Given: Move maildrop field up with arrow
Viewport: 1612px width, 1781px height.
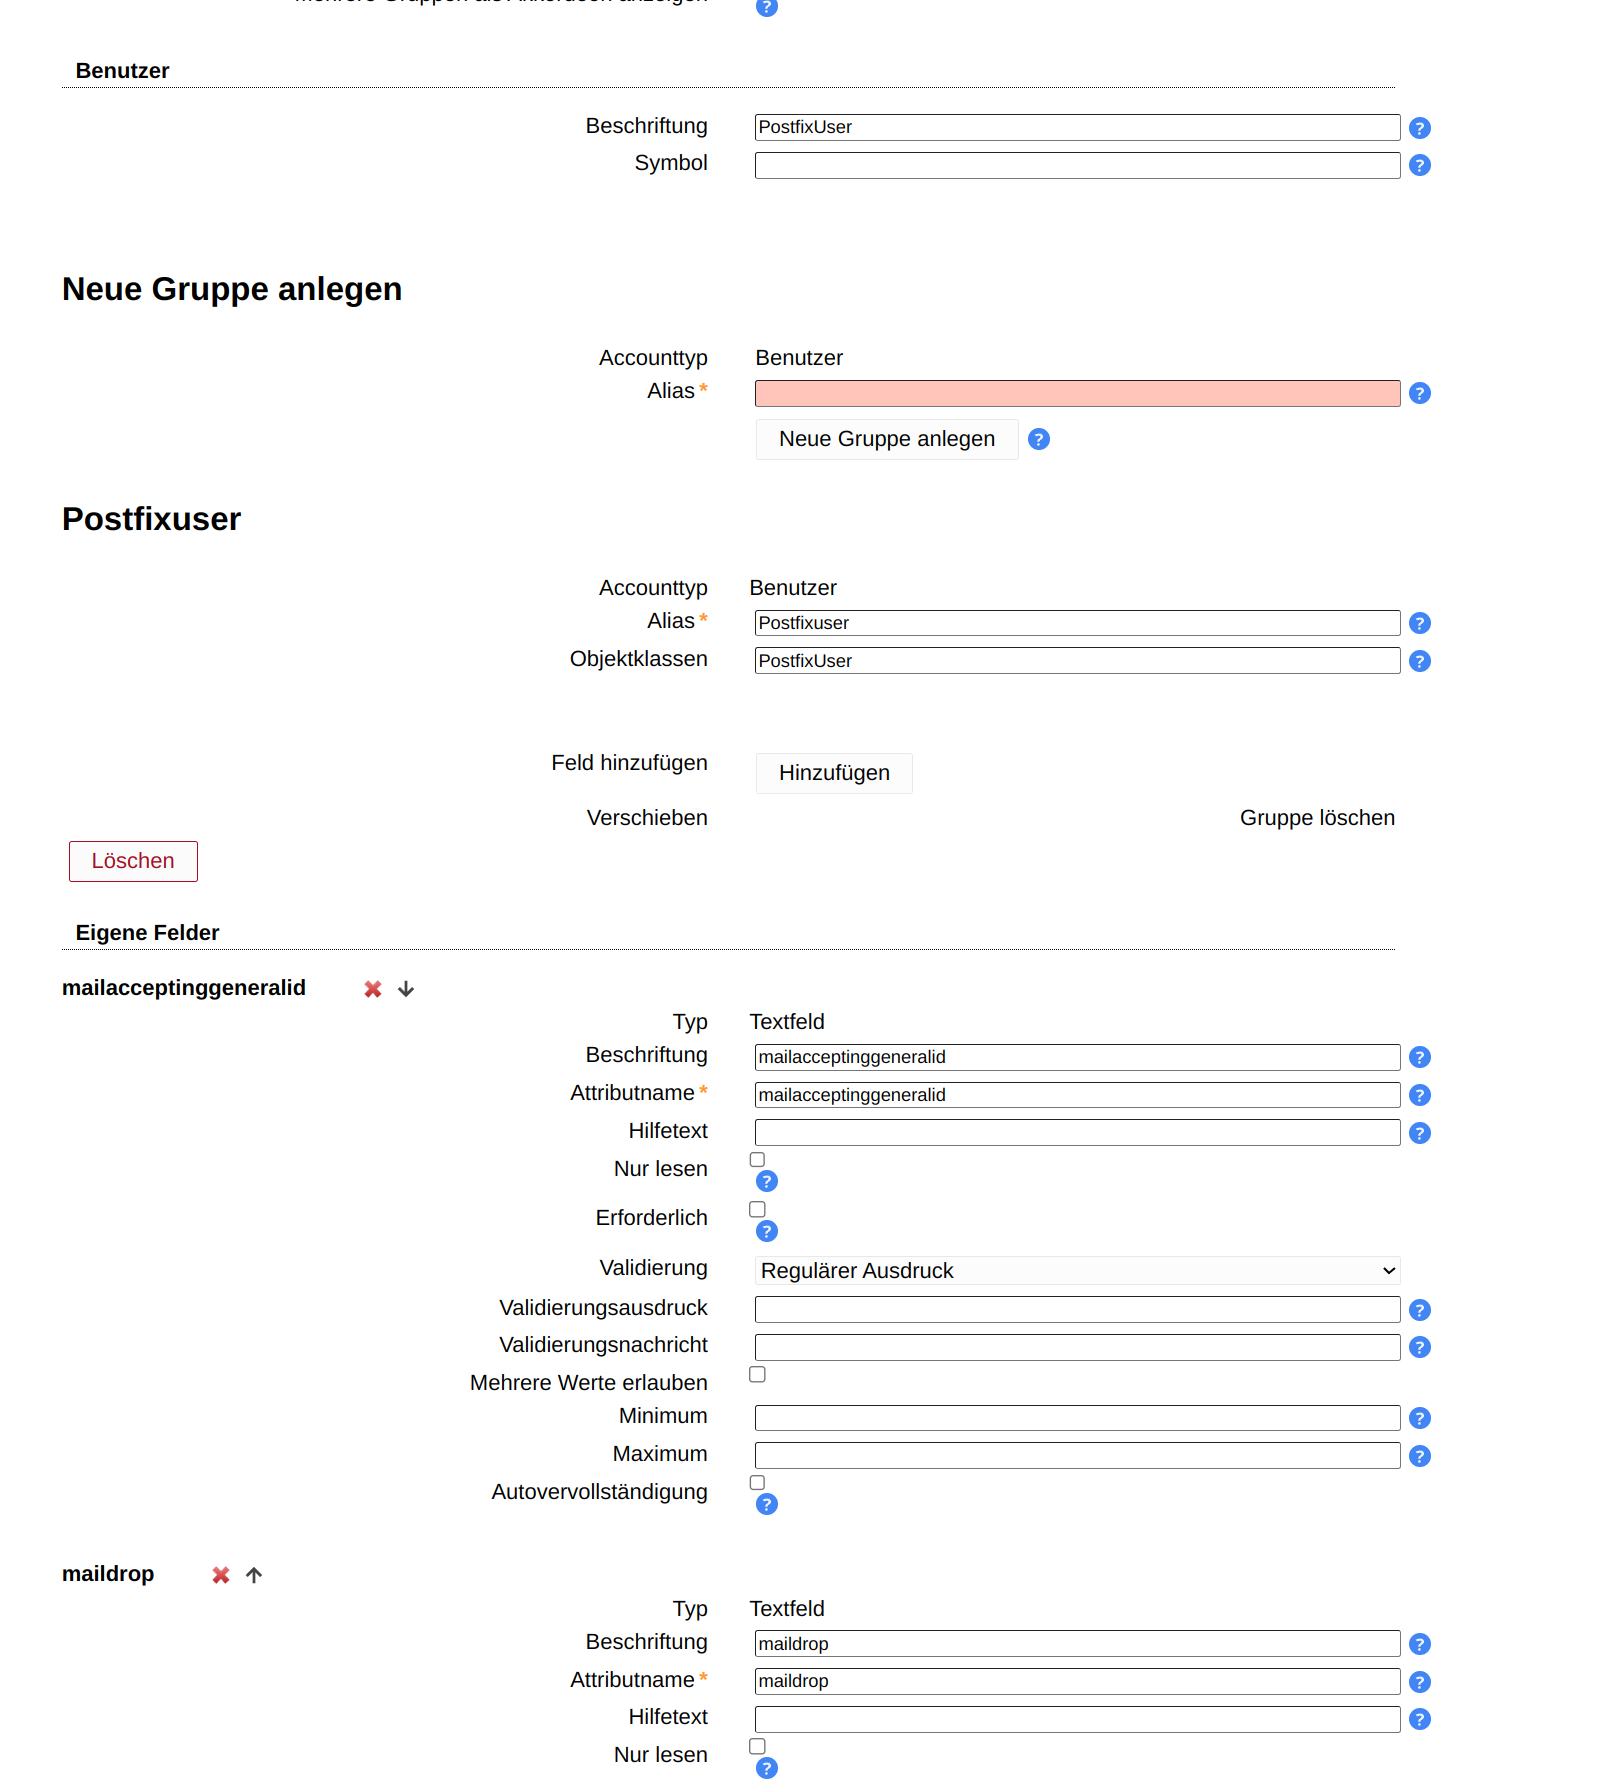Looking at the screenshot, I should (254, 1575).
